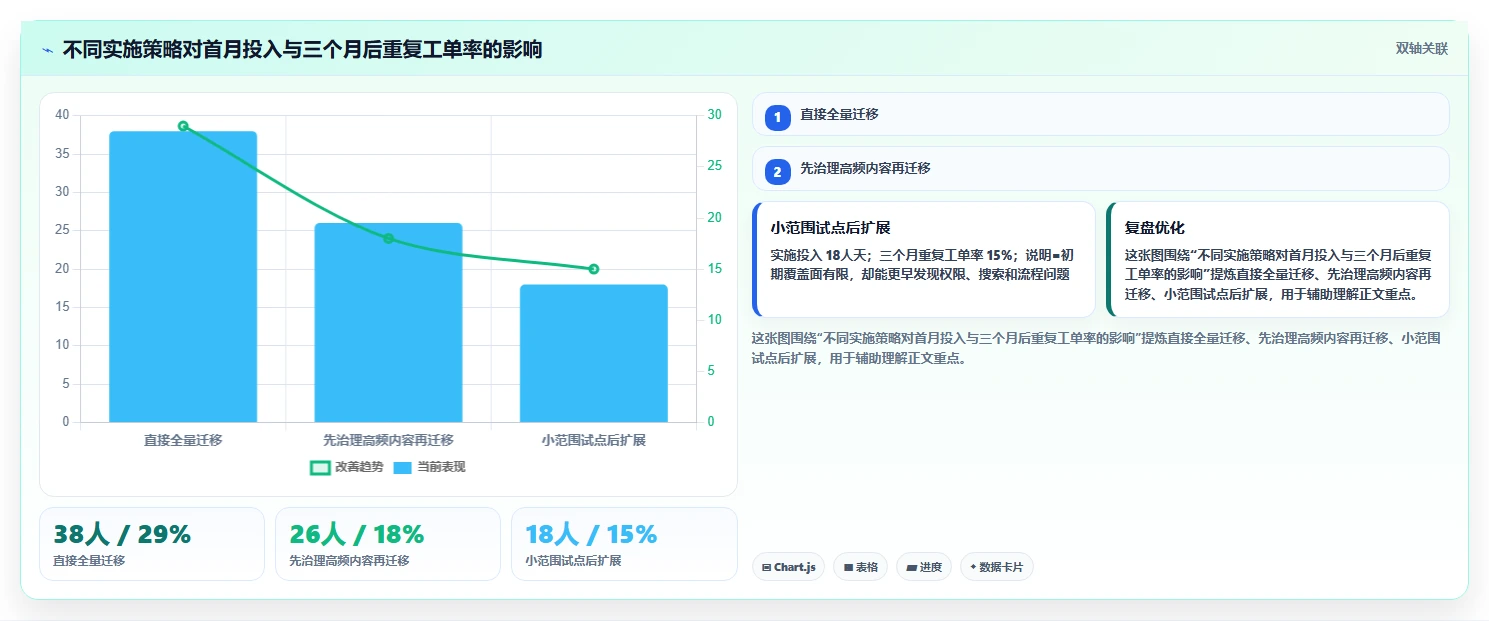Toggle the 改善趋势 legend entry

point(347,467)
